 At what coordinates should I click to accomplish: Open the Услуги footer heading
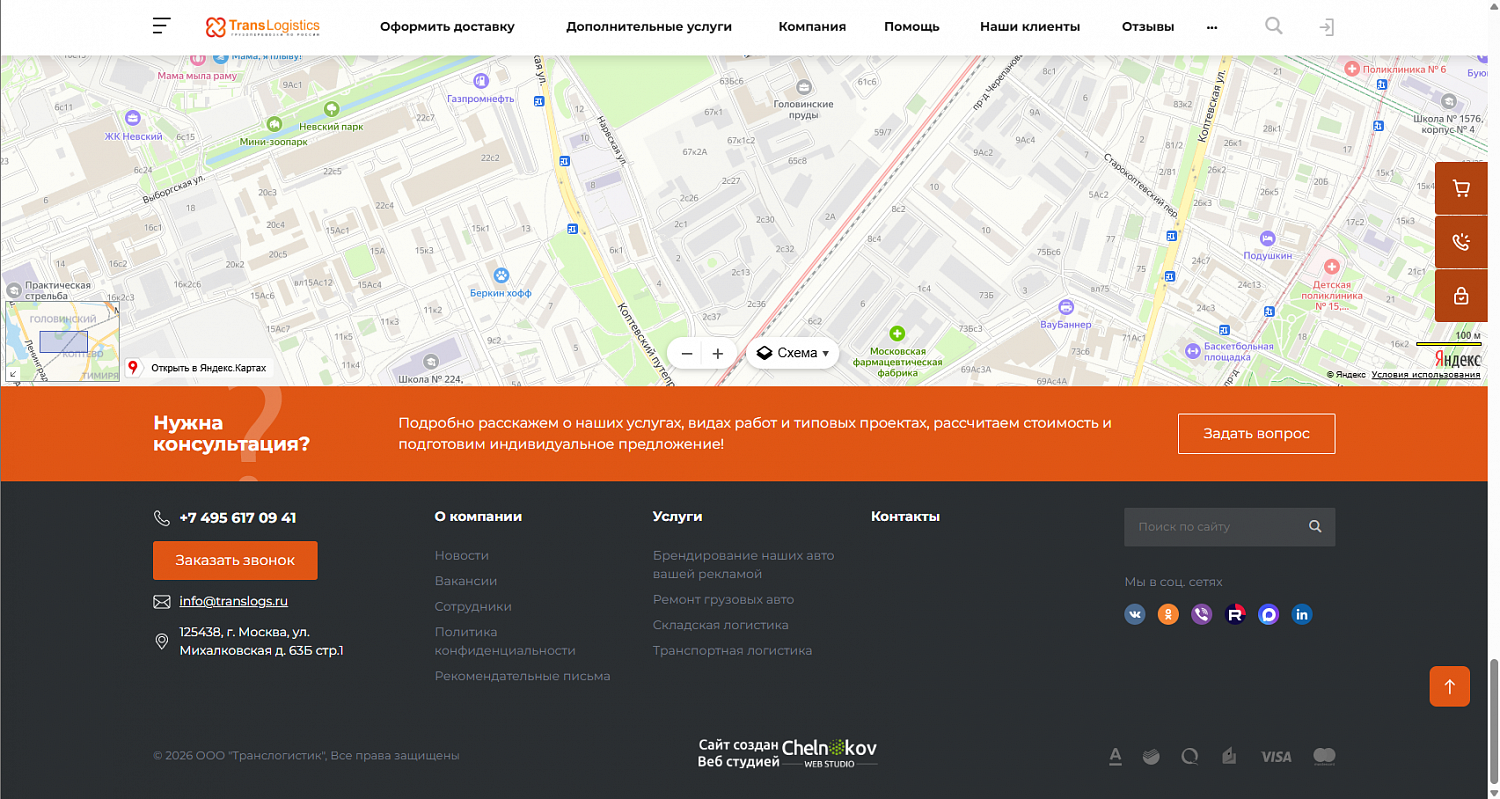678,517
